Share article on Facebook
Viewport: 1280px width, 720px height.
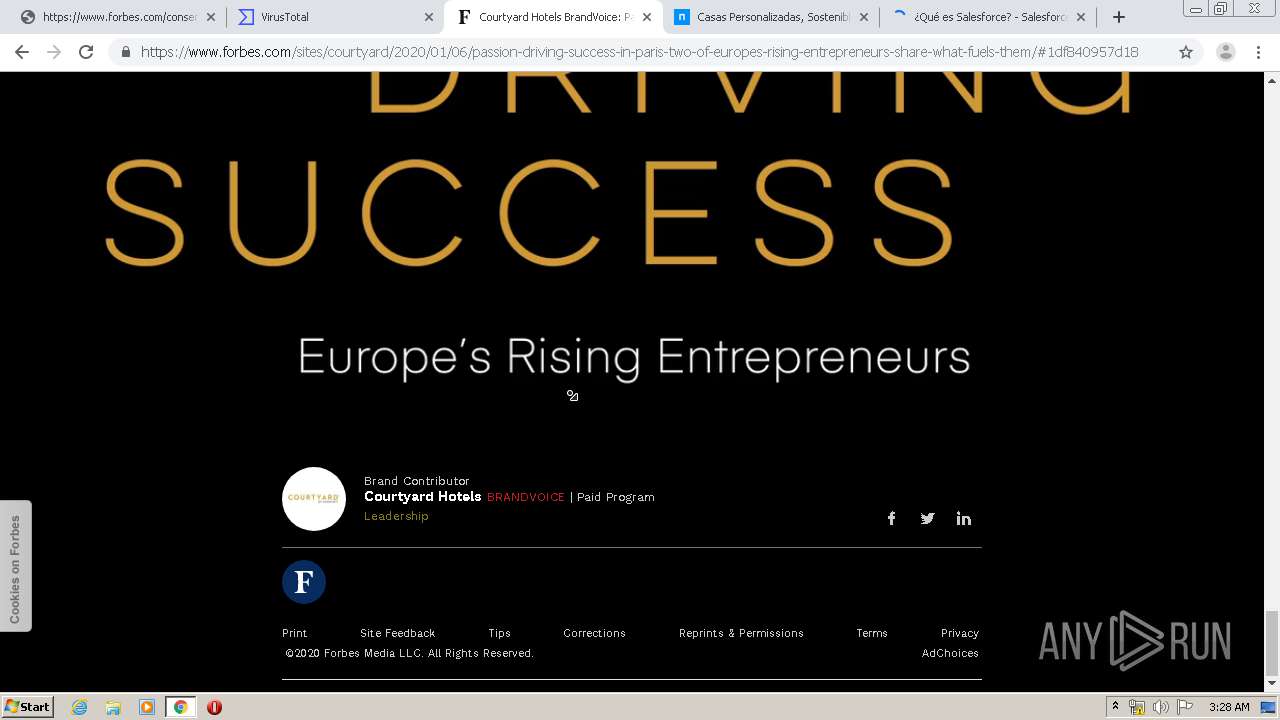[891, 518]
